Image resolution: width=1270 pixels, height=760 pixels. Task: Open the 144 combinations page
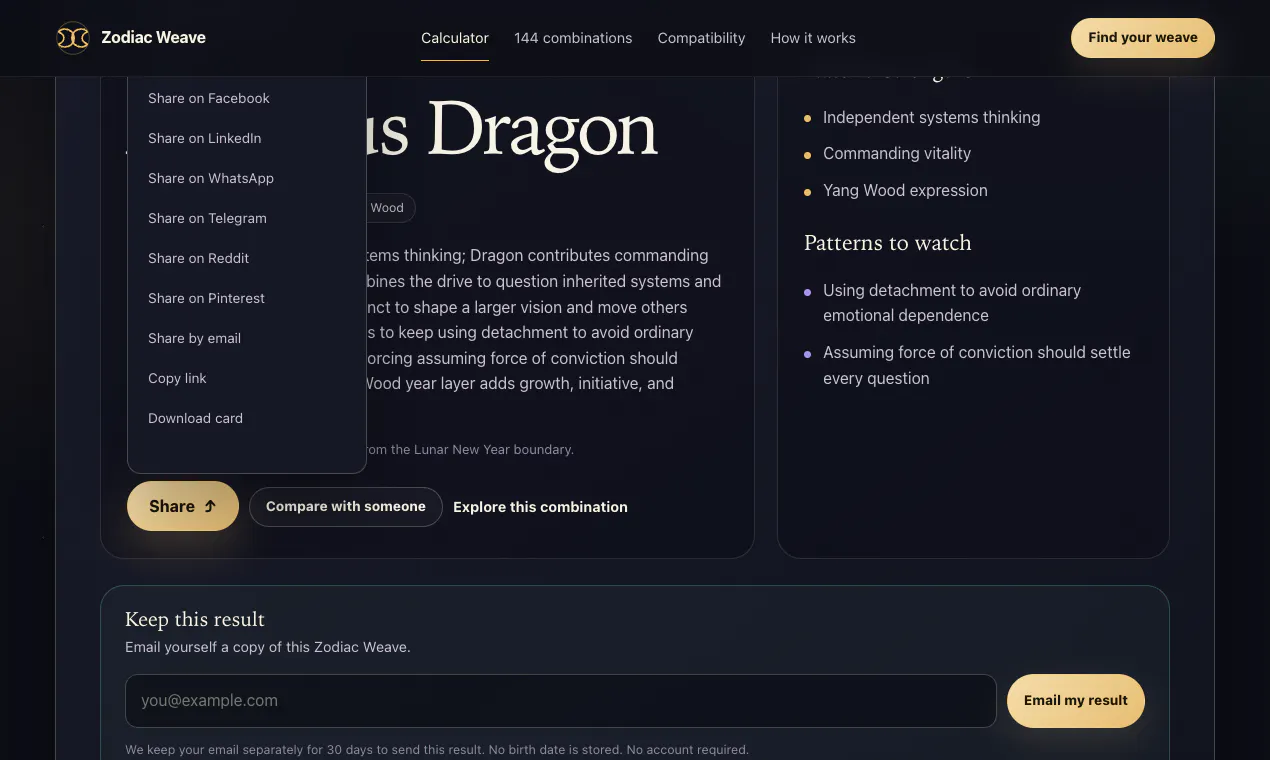coord(573,38)
